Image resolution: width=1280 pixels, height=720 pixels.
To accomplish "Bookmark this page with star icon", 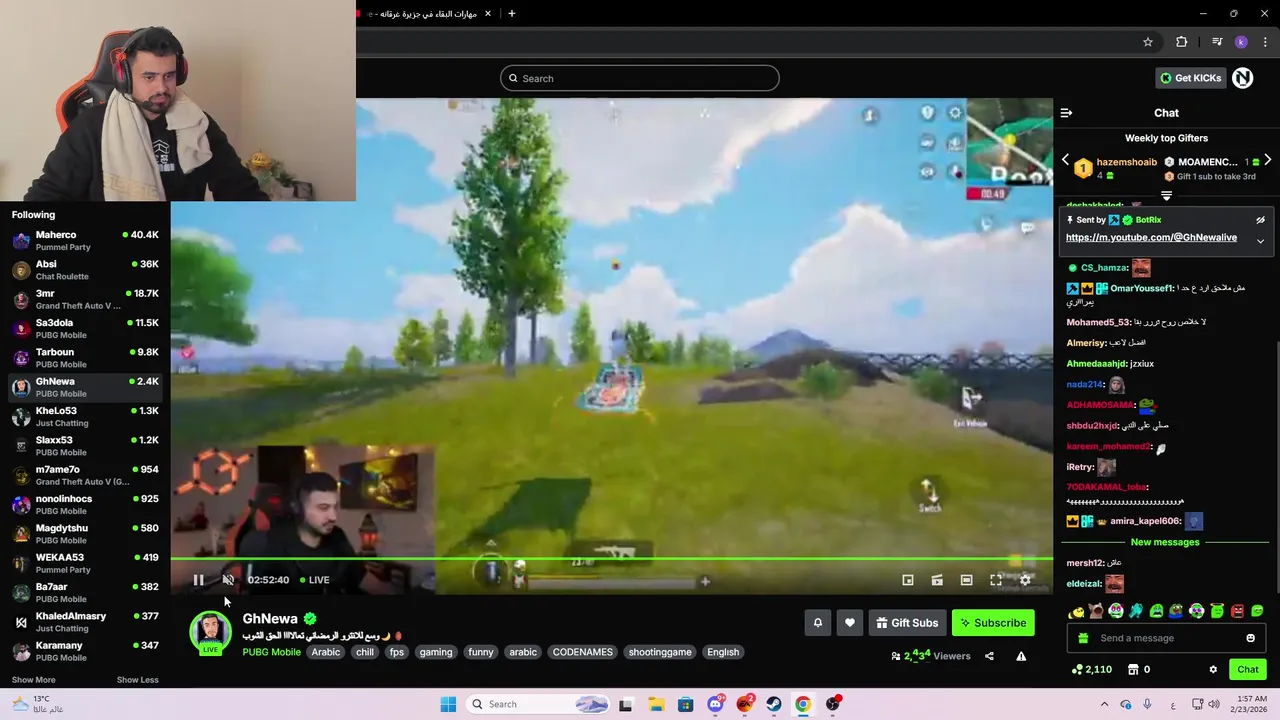I will (x=1148, y=42).
